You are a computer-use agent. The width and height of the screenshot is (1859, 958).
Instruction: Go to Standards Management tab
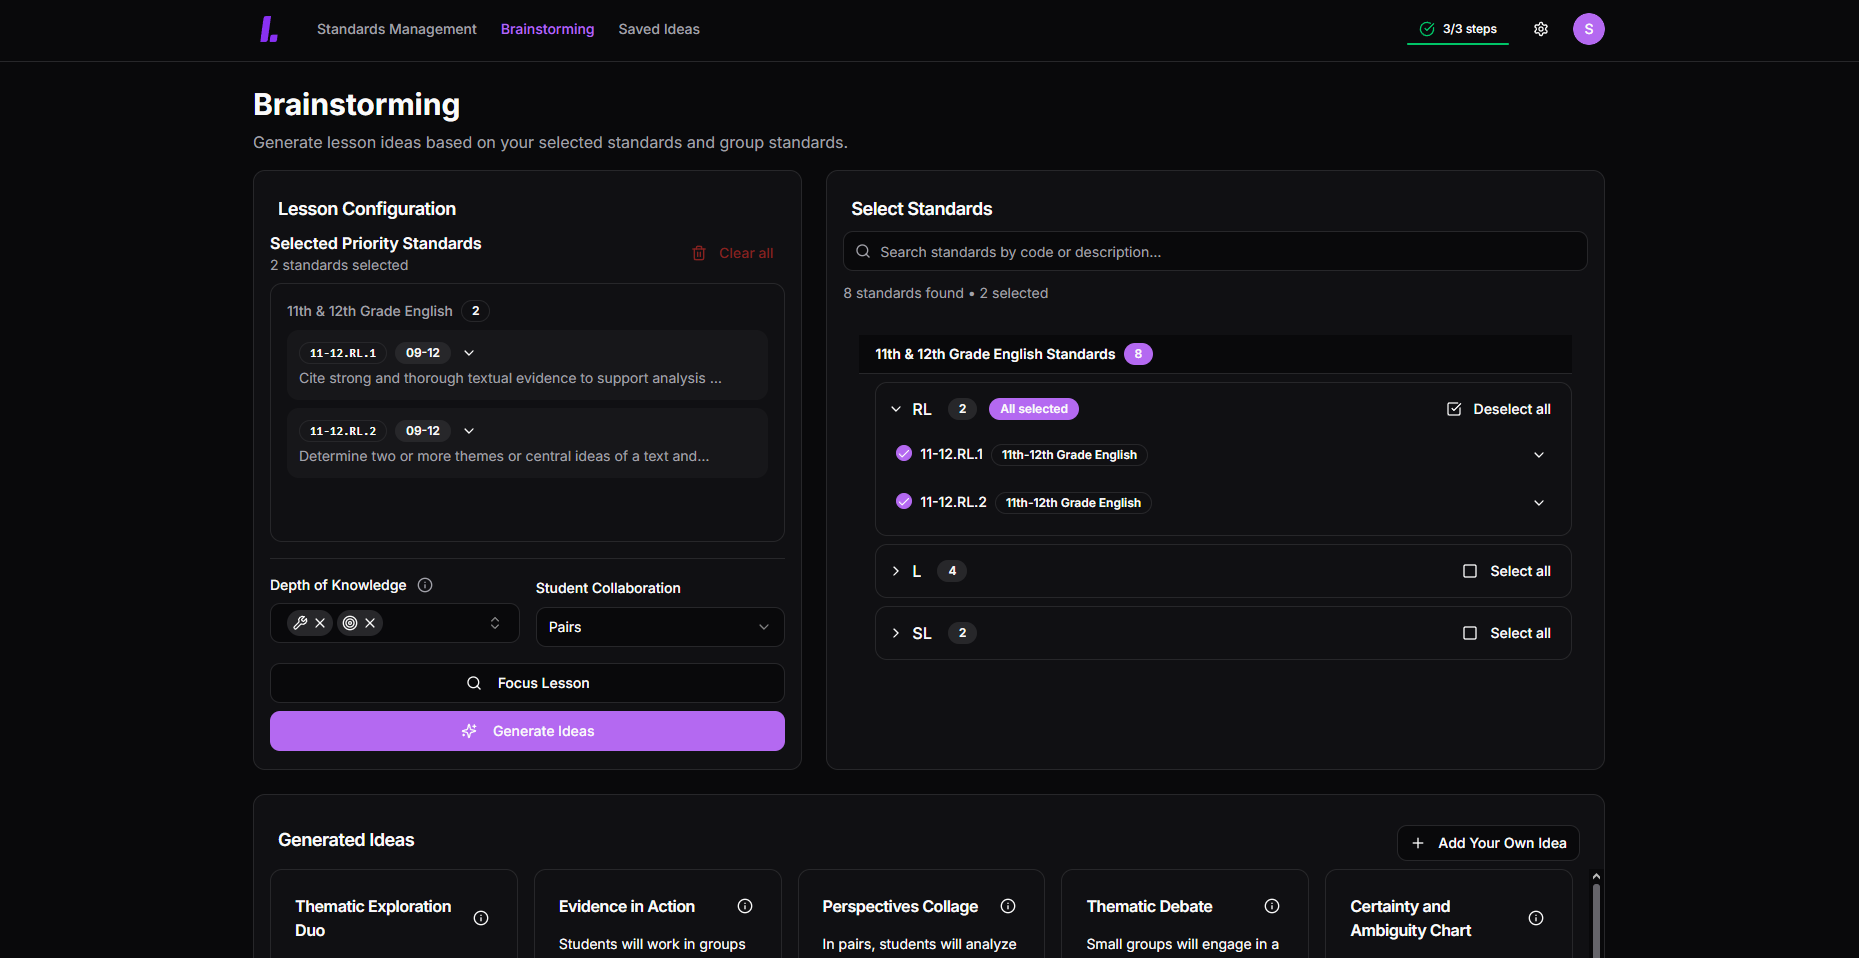click(396, 29)
